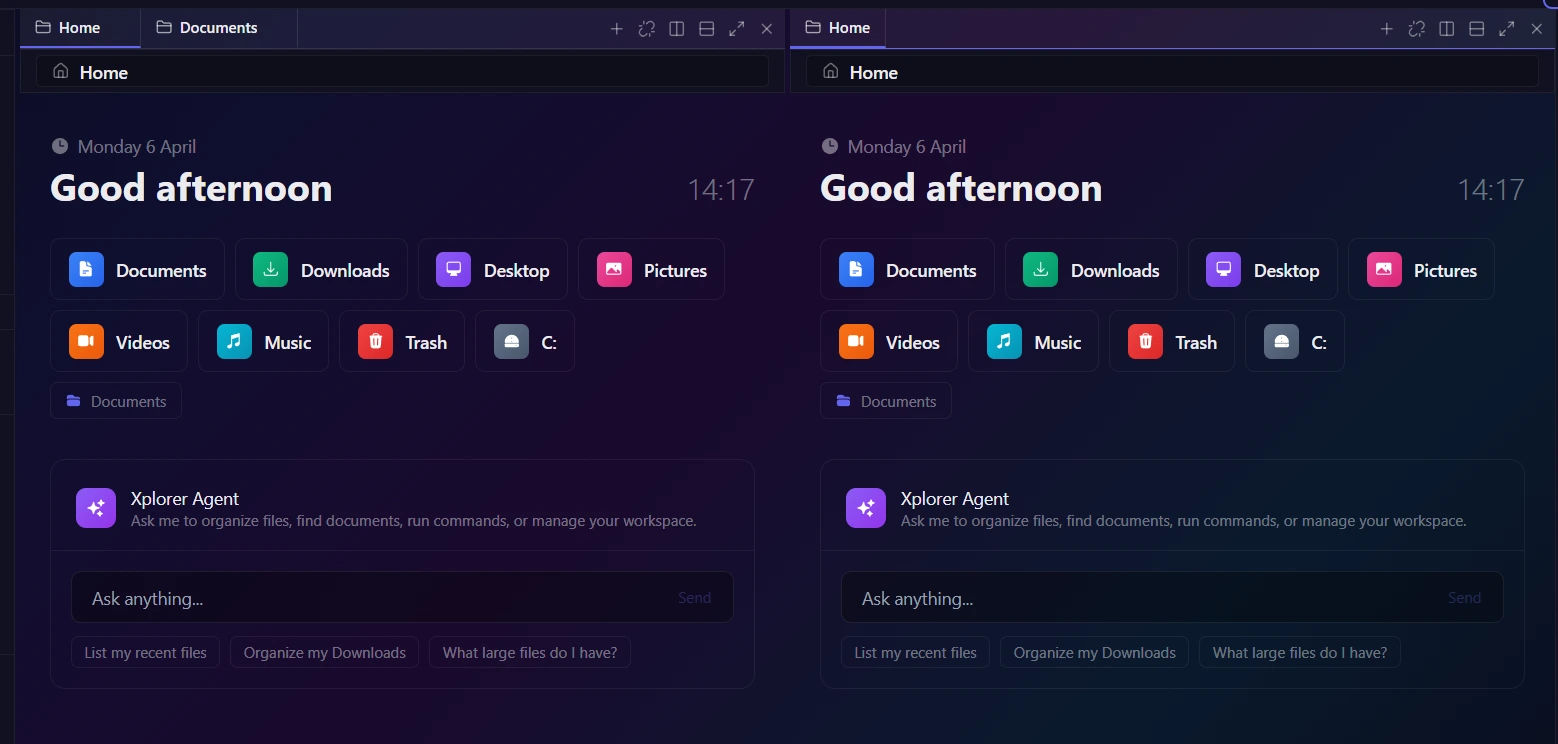Click the Monday 6 April date in the right pane
Screen dimensions: 1558x744
(907, 147)
